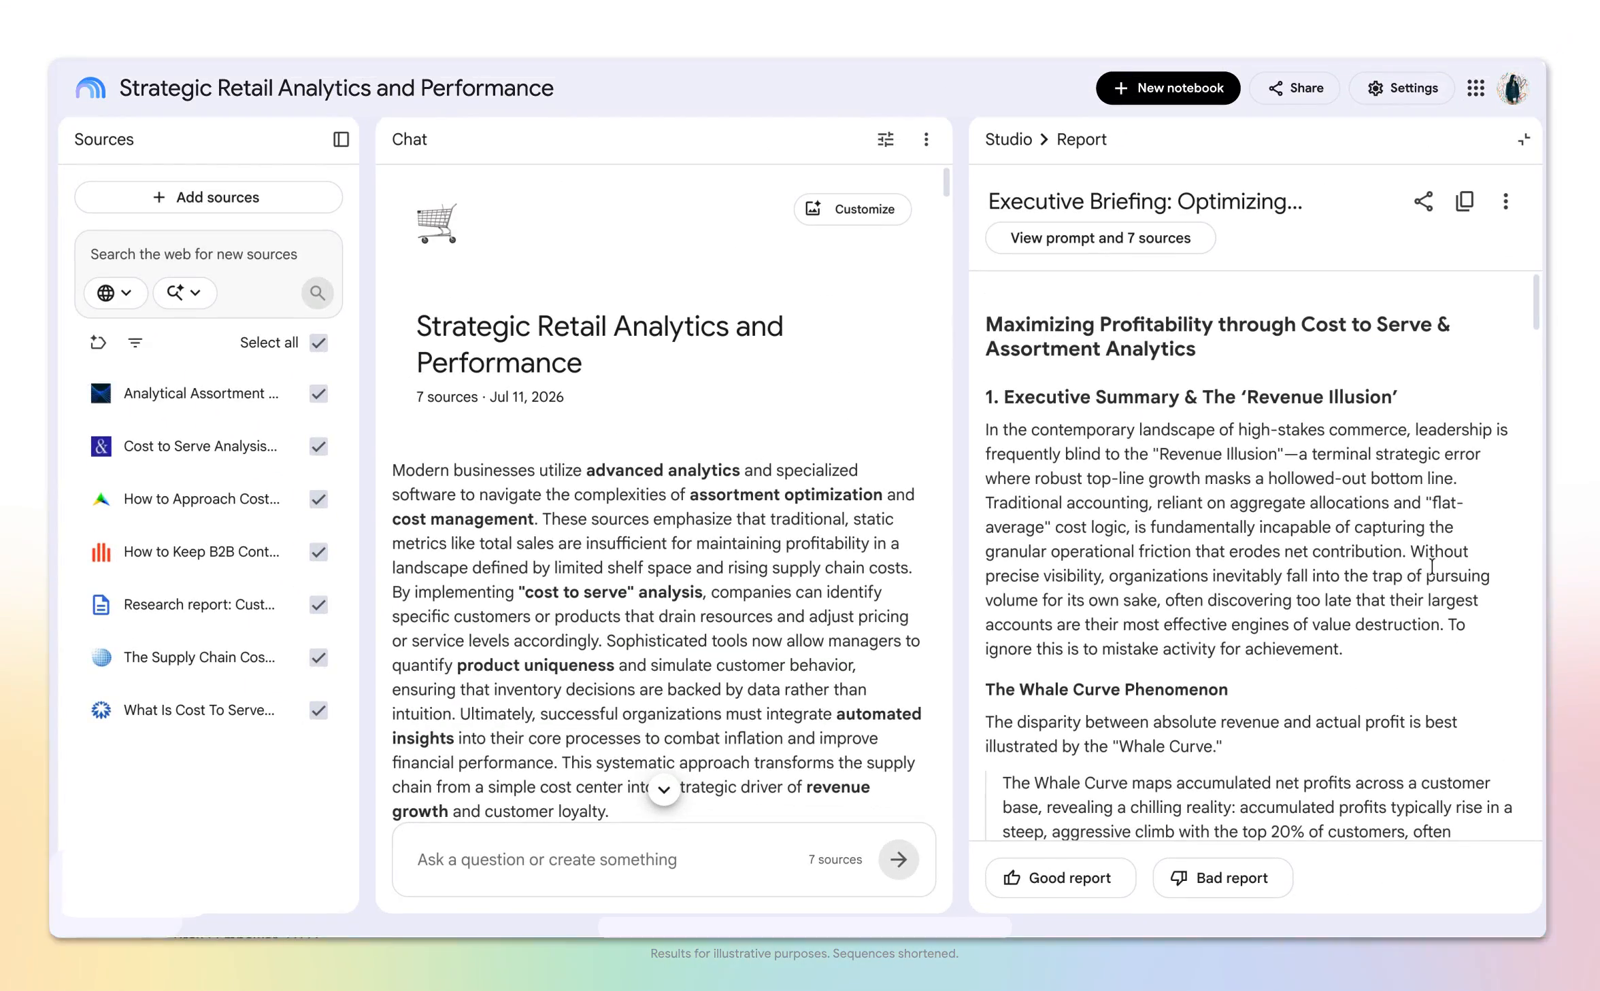Submit web source search magnifier icon
The image size is (1600, 991).
(317, 293)
